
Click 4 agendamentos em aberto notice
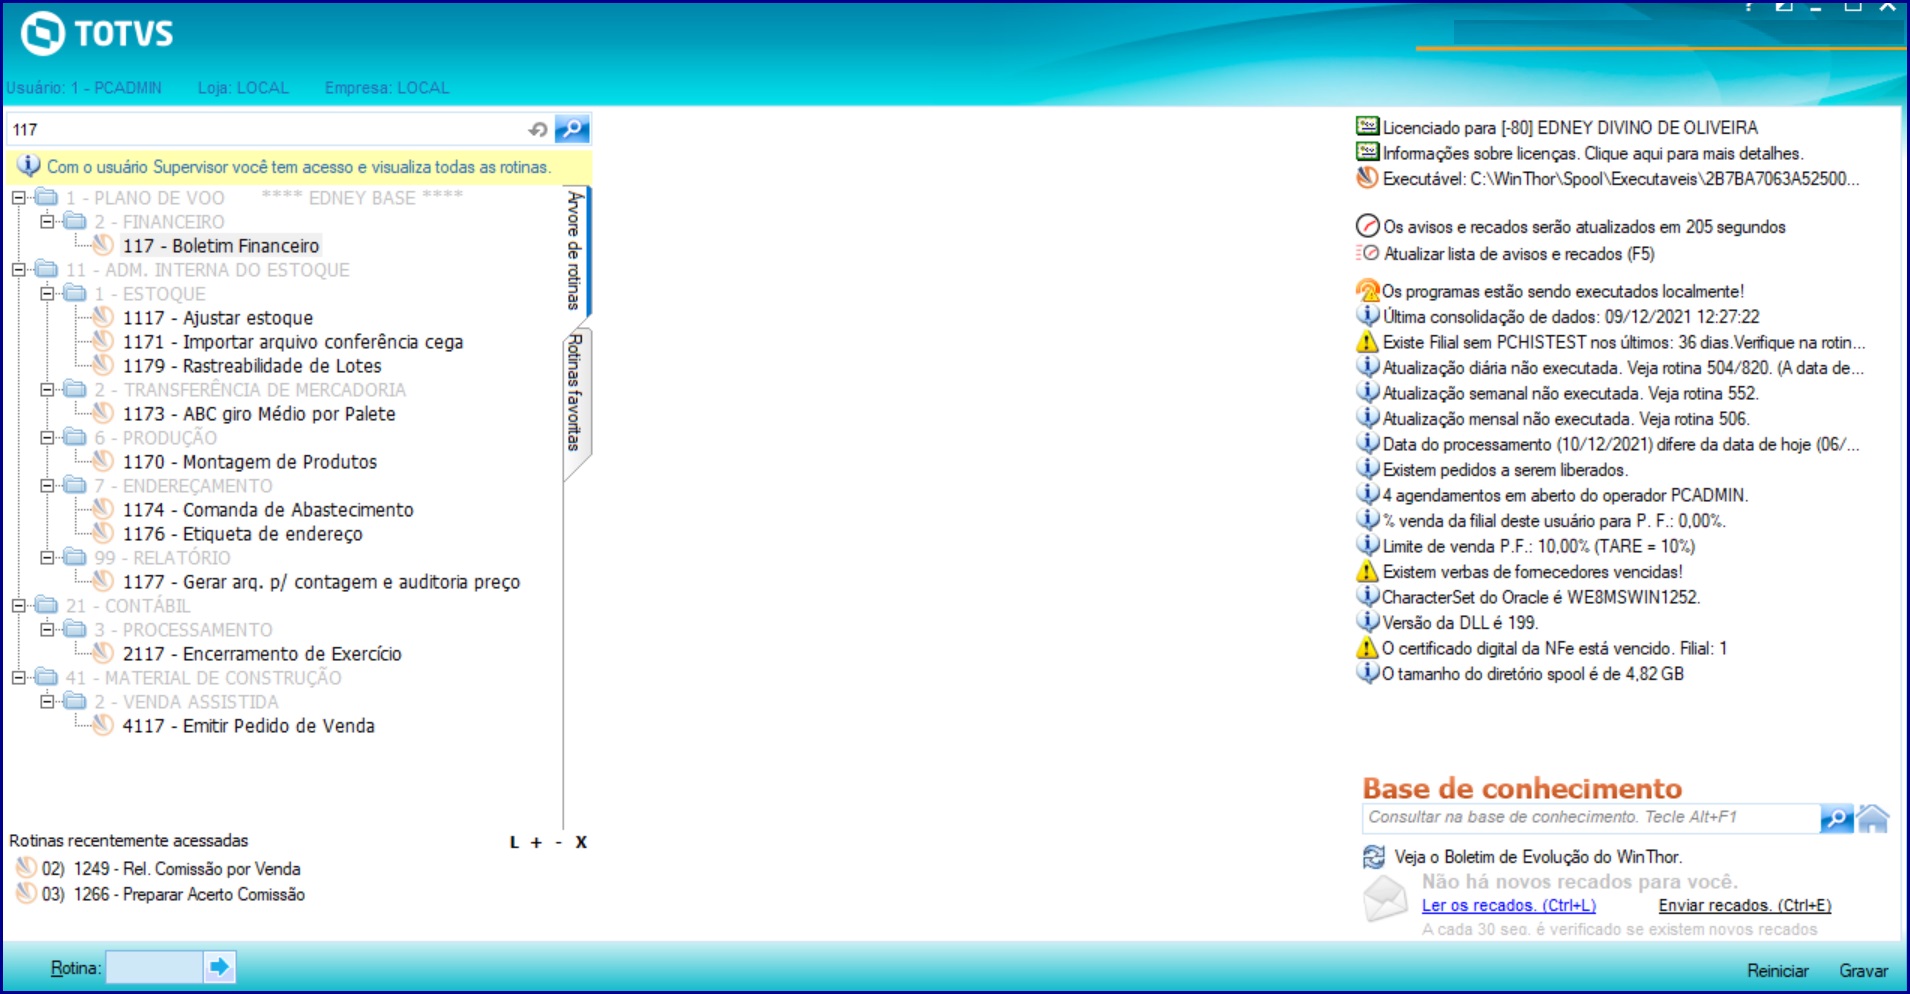tap(1565, 495)
